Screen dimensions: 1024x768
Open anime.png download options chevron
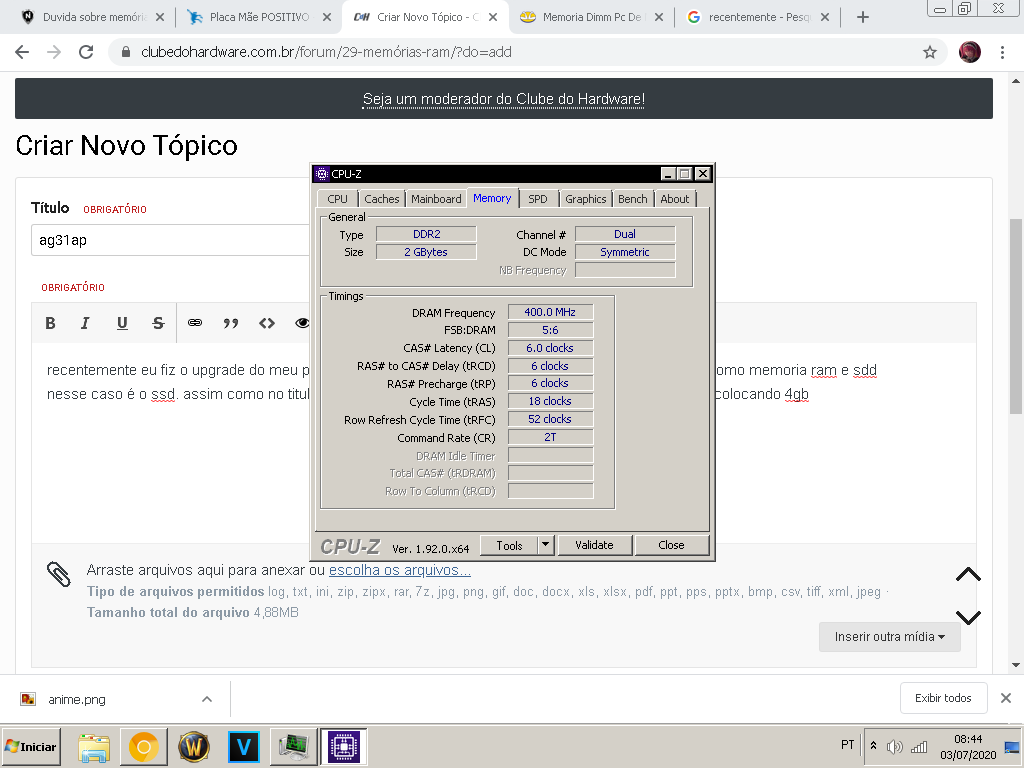tap(207, 699)
